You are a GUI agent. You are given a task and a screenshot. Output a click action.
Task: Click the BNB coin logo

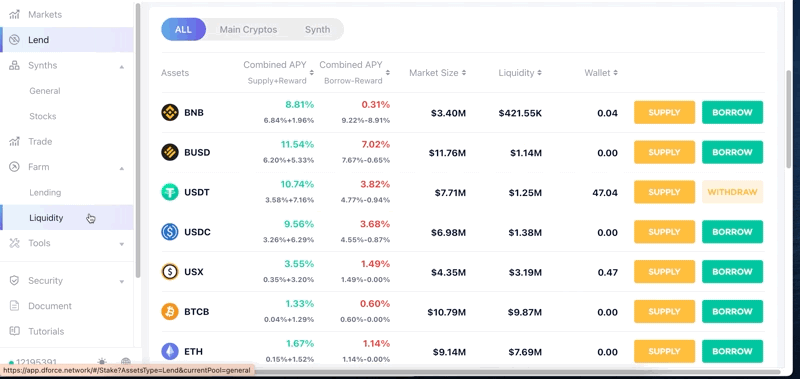(x=170, y=112)
